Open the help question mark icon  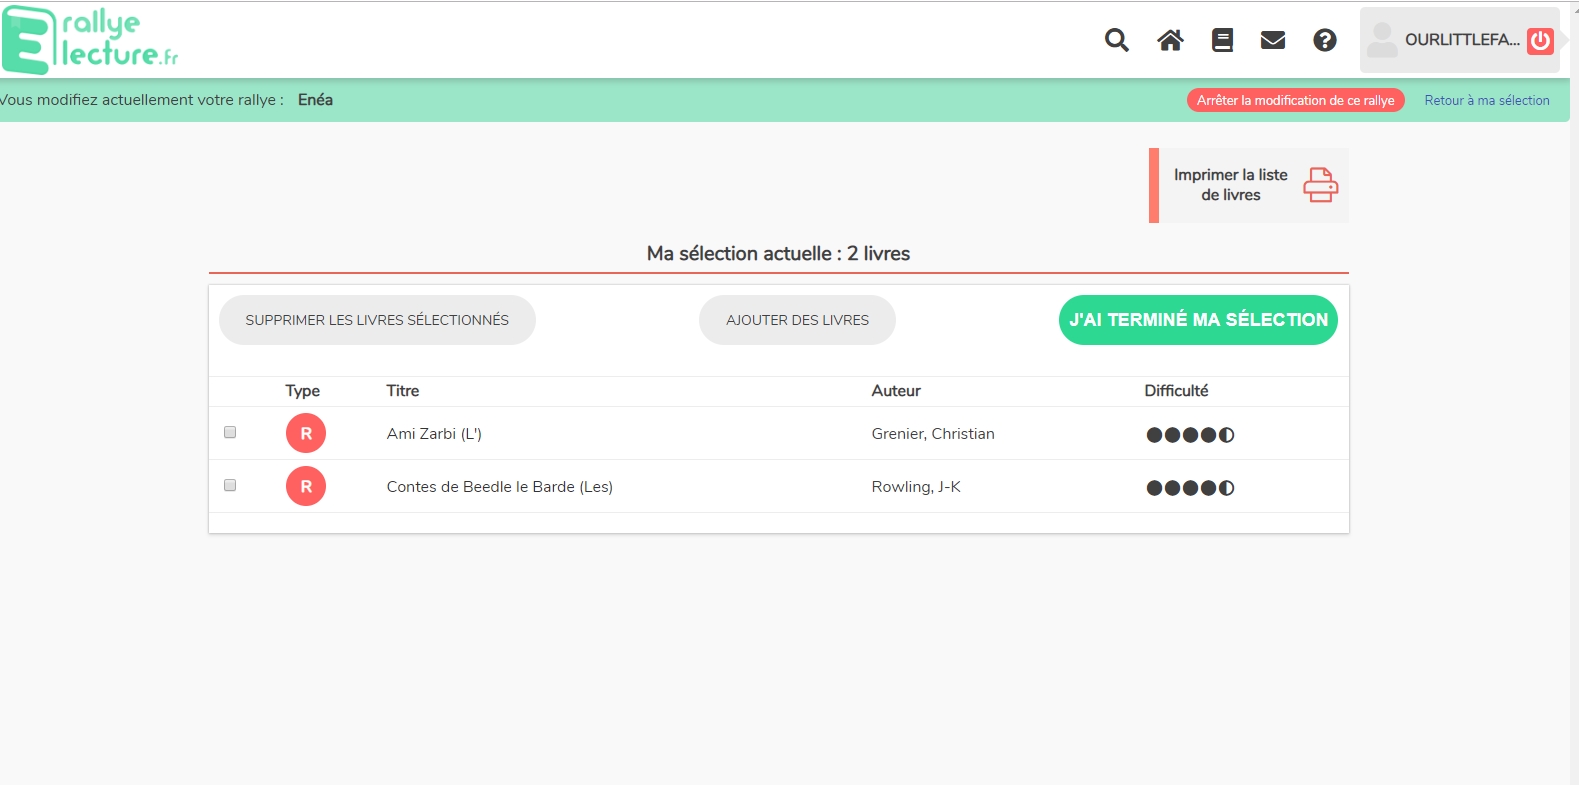[x=1325, y=40]
